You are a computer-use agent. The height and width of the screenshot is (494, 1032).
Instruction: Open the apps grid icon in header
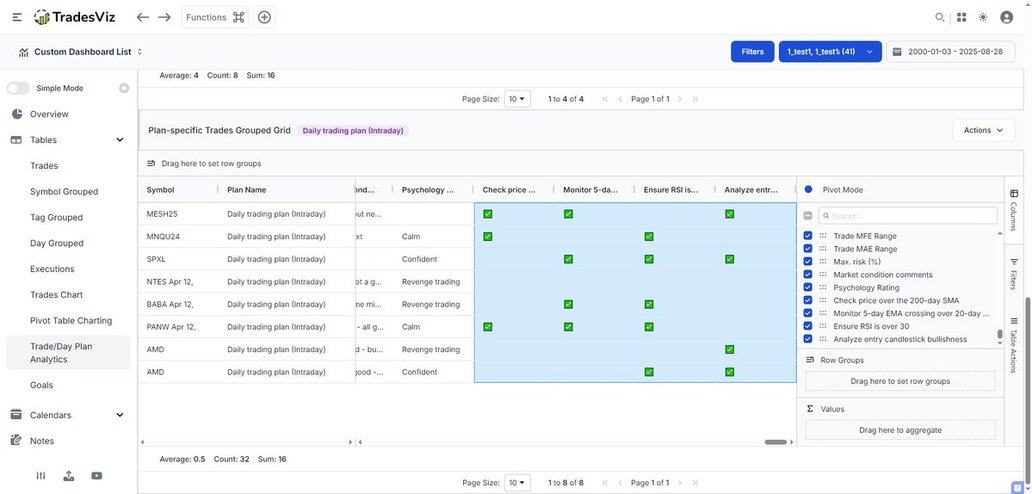click(961, 17)
